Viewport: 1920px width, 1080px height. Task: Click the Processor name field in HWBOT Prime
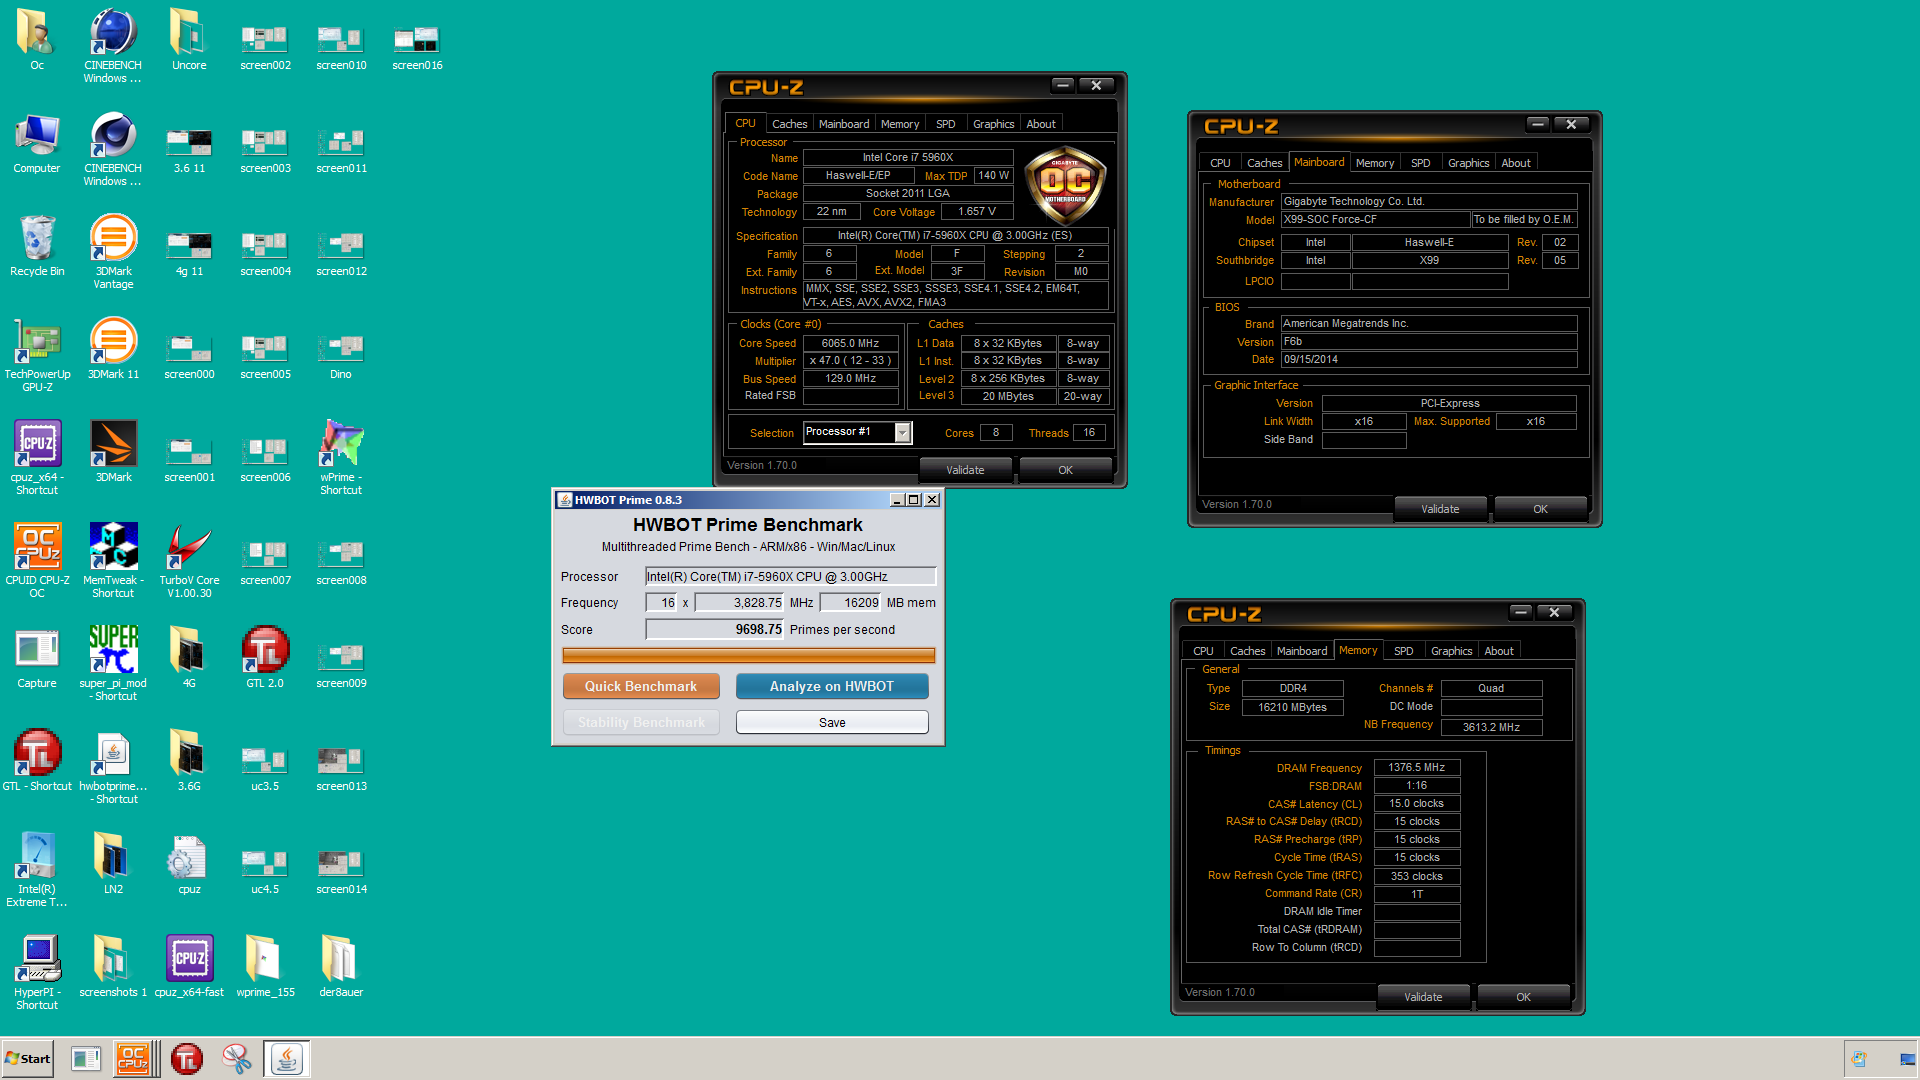tap(790, 576)
